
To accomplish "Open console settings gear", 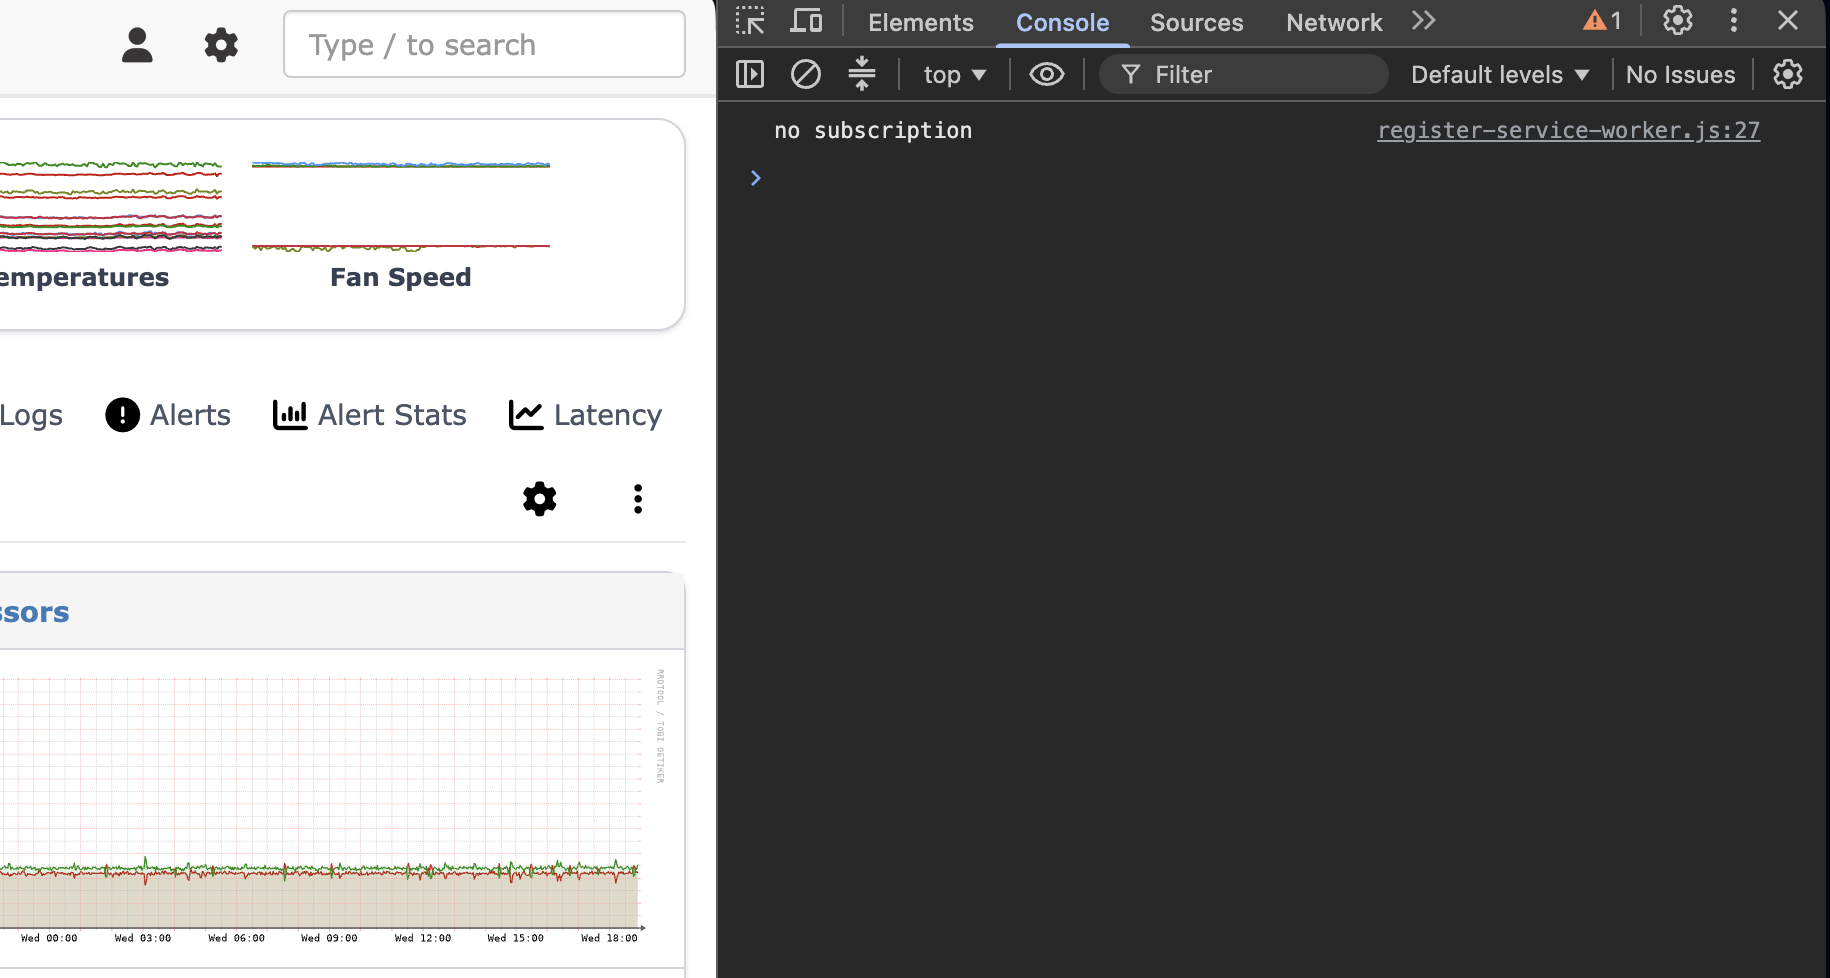I will [1788, 74].
